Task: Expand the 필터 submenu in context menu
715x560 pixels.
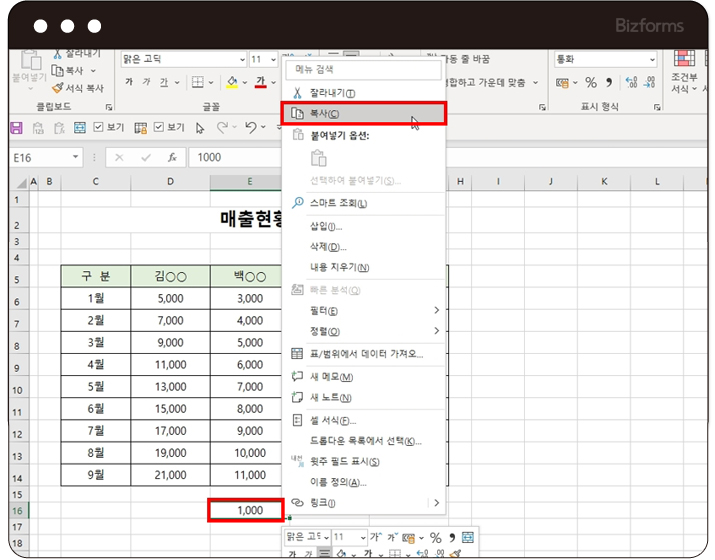Action: point(436,310)
